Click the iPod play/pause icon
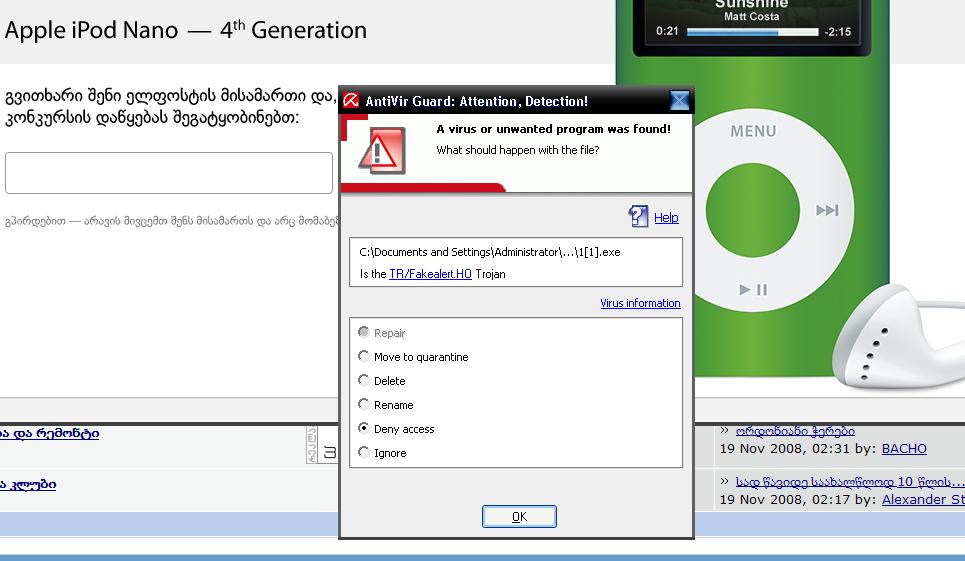The image size is (965, 561). [753, 290]
